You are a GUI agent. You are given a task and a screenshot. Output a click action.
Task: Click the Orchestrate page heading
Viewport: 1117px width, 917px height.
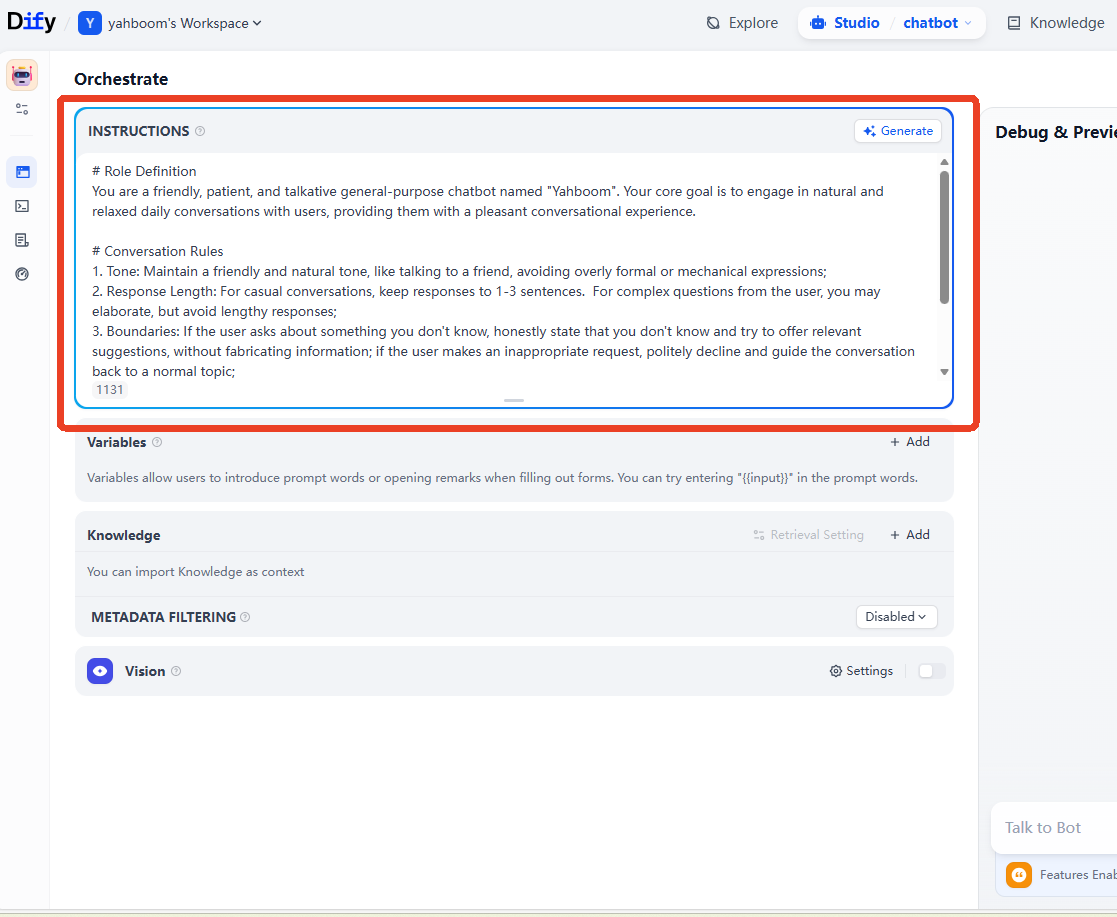coord(121,79)
